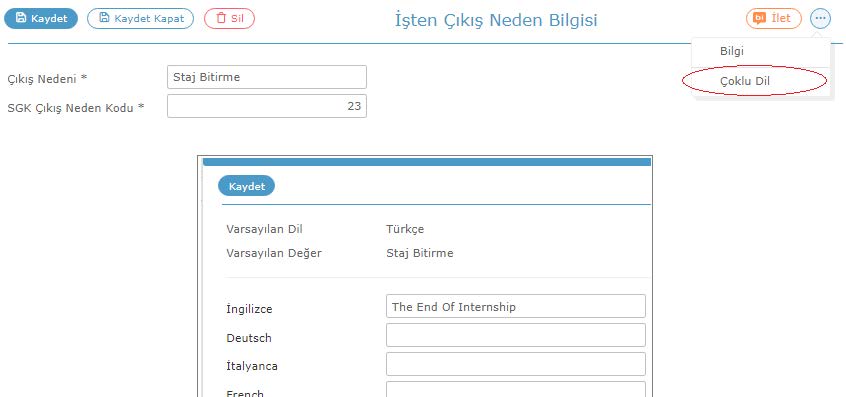This screenshot has width=846, height=397.
Task: Click the Kaydet Kapat button
Action: pos(140,18)
